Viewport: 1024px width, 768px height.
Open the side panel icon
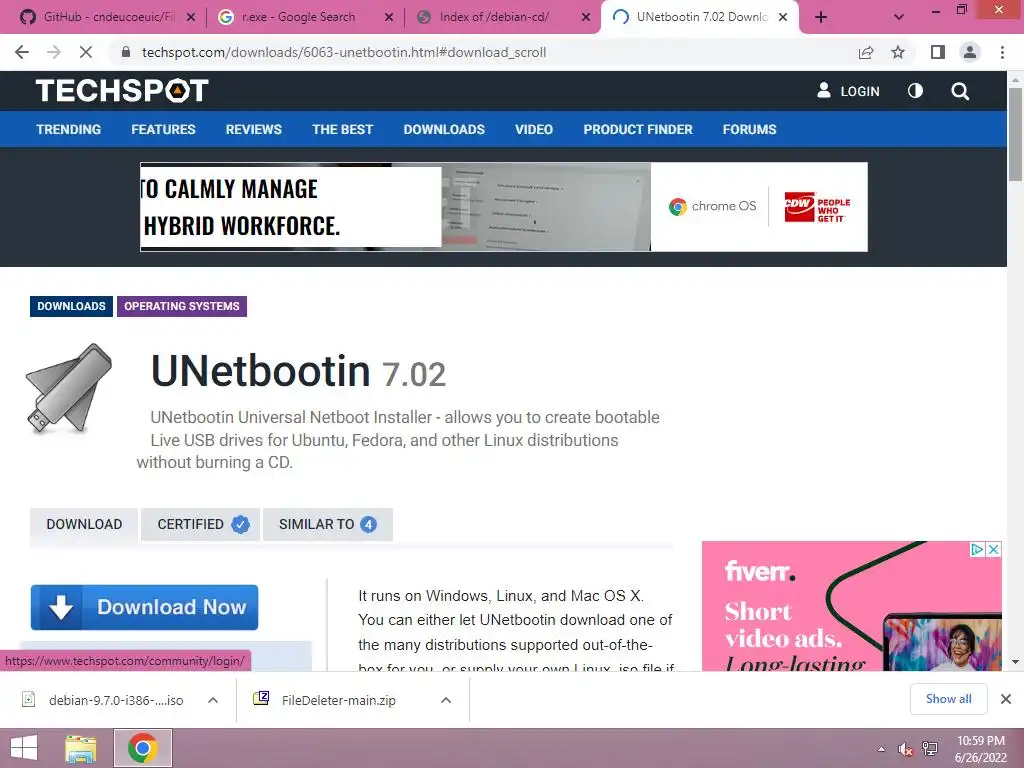click(x=937, y=52)
